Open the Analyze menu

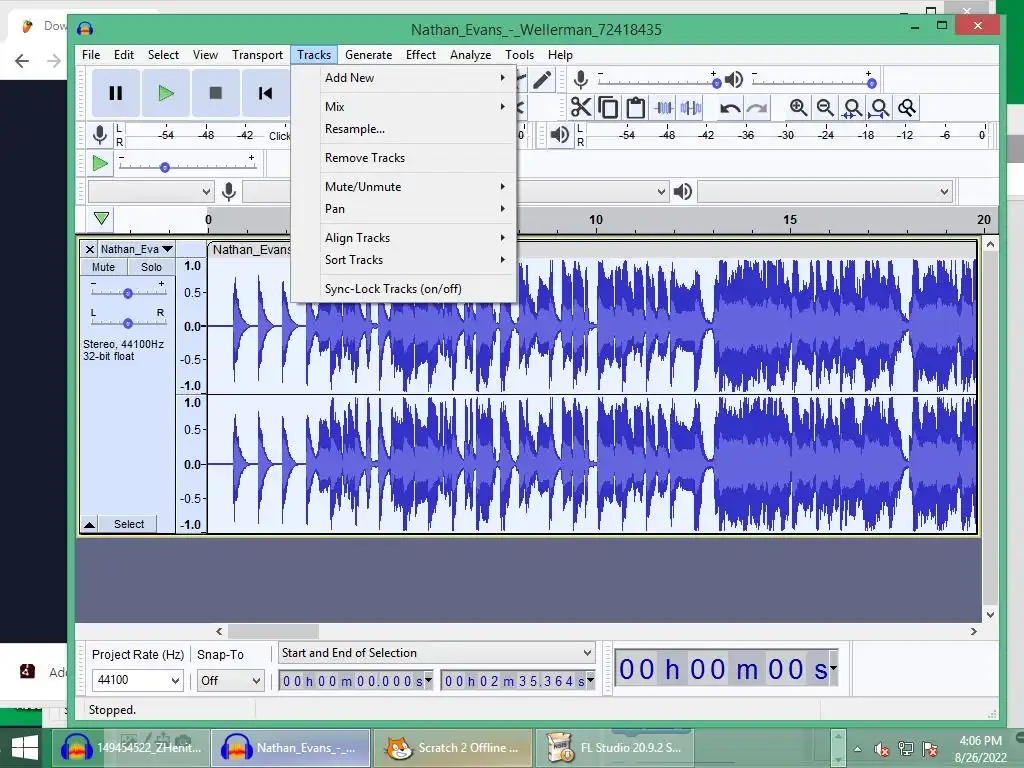[470, 55]
